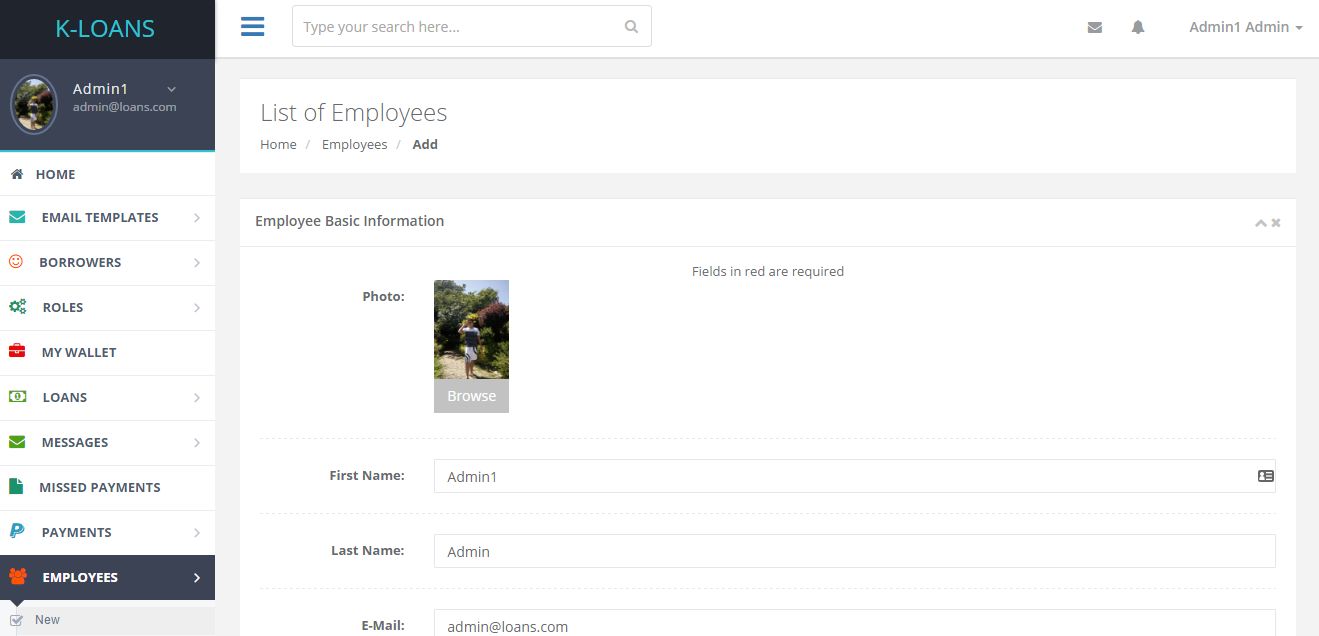
Task: Go to the Home breadcrumb link
Action: coord(278,144)
